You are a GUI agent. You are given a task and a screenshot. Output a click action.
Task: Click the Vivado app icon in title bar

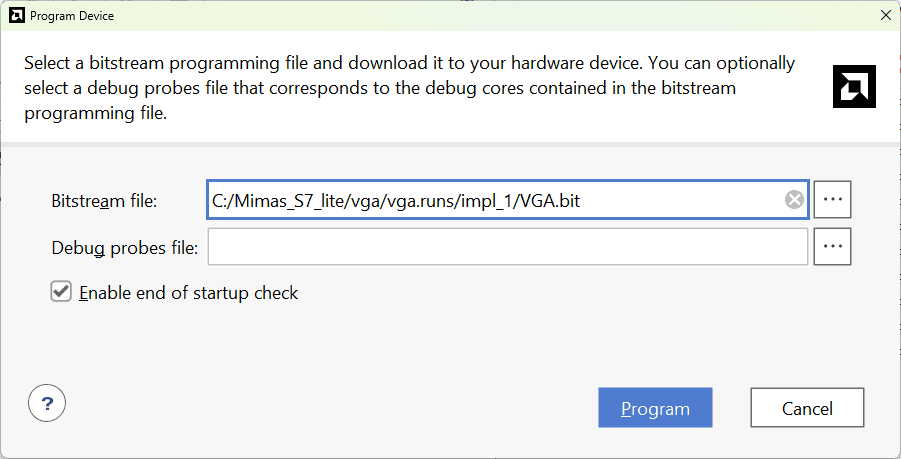click(15, 15)
